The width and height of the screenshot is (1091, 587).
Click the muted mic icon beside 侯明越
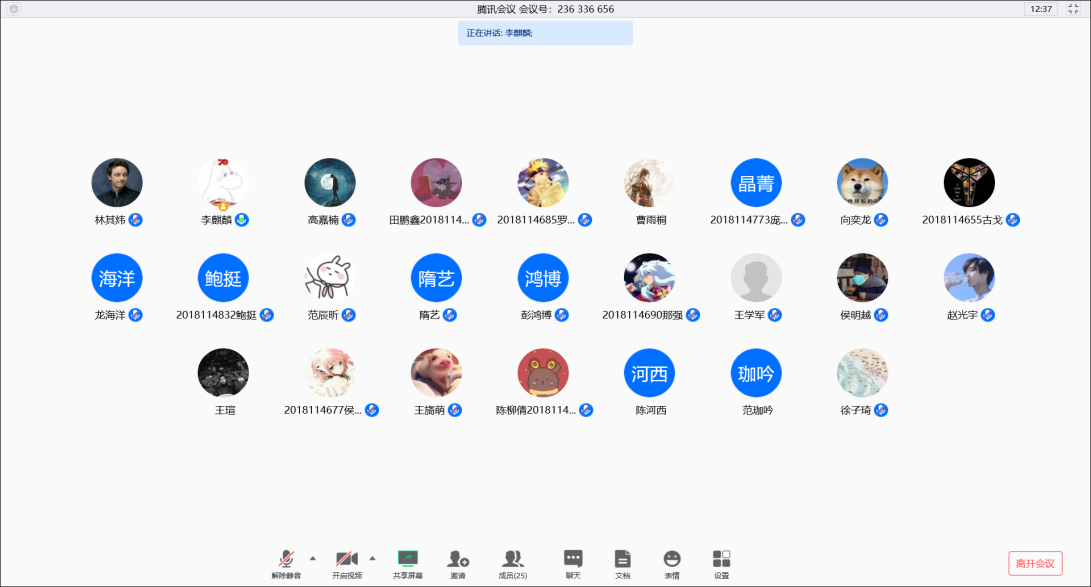[881, 315]
